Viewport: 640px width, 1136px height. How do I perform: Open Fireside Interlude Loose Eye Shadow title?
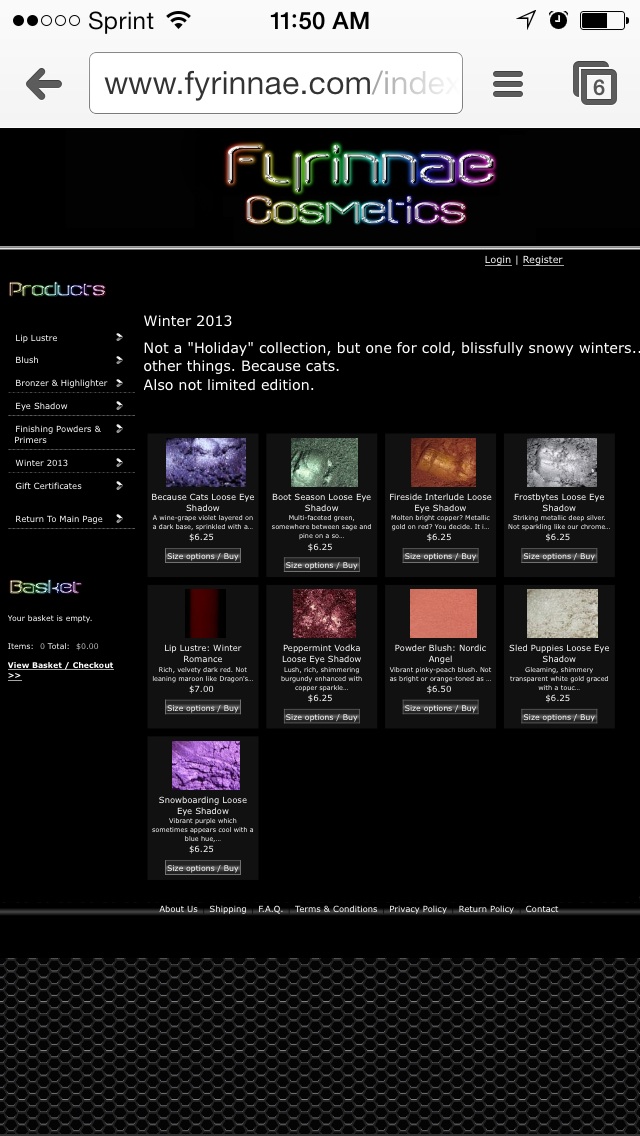441,502
